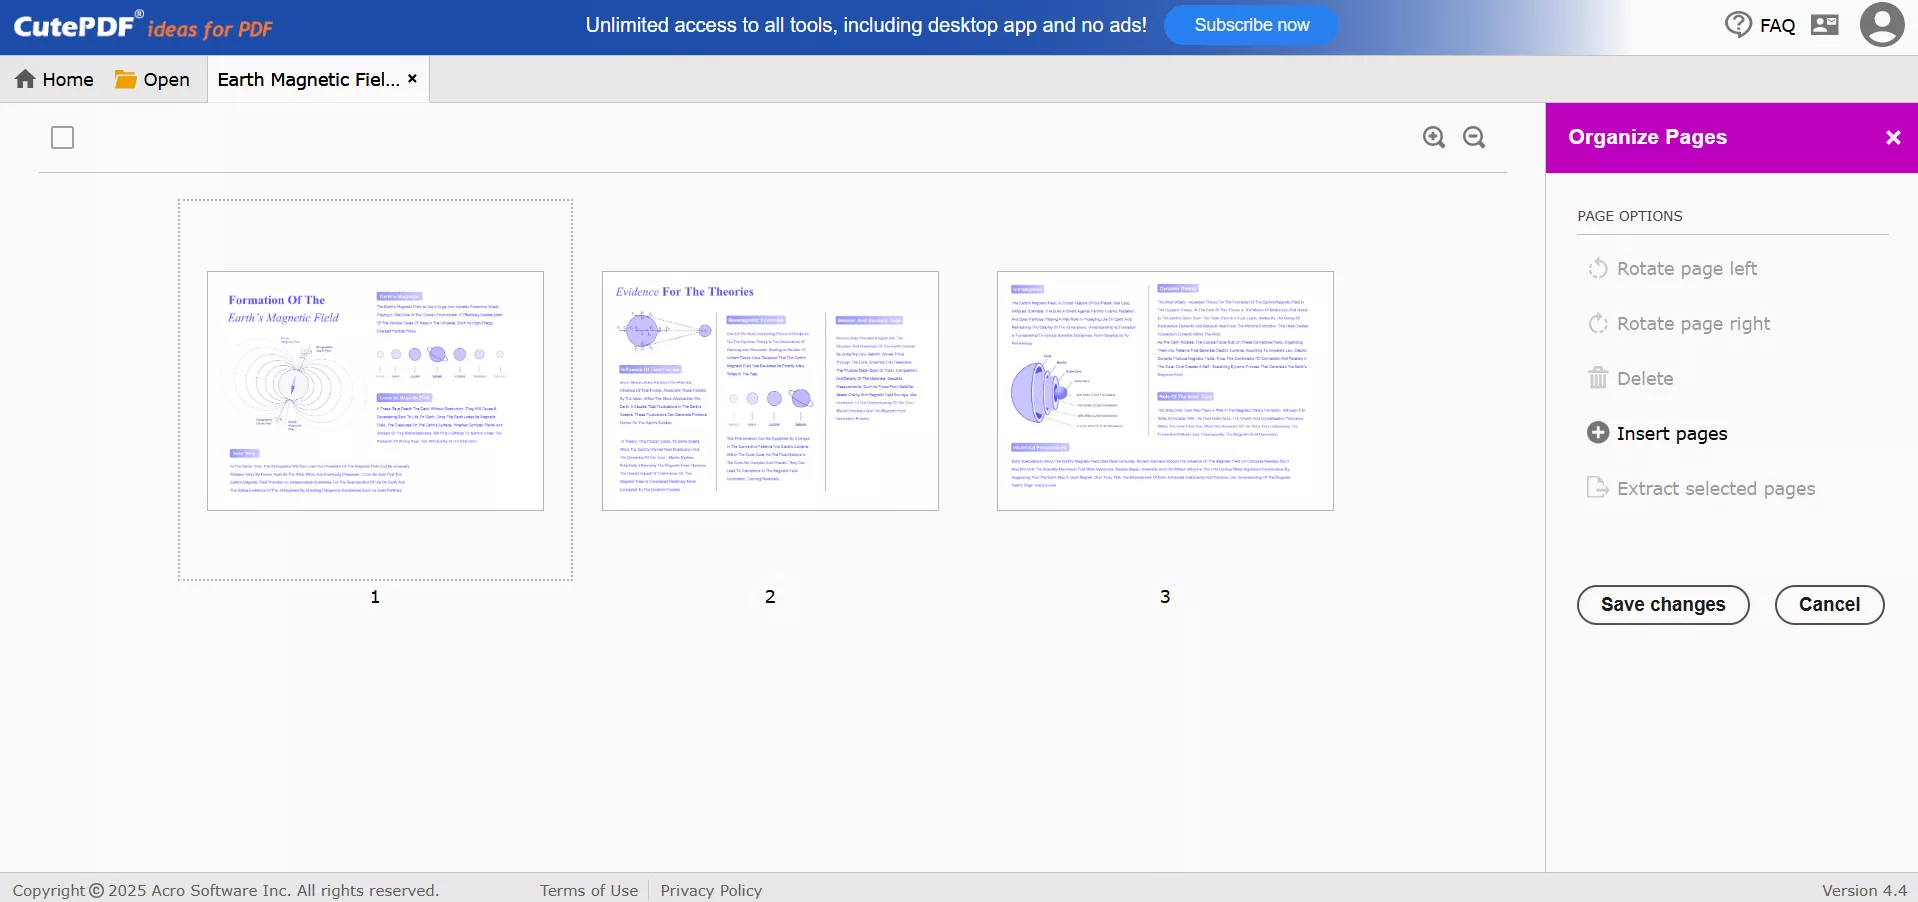Click the Save changes button

click(x=1662, y=604)
